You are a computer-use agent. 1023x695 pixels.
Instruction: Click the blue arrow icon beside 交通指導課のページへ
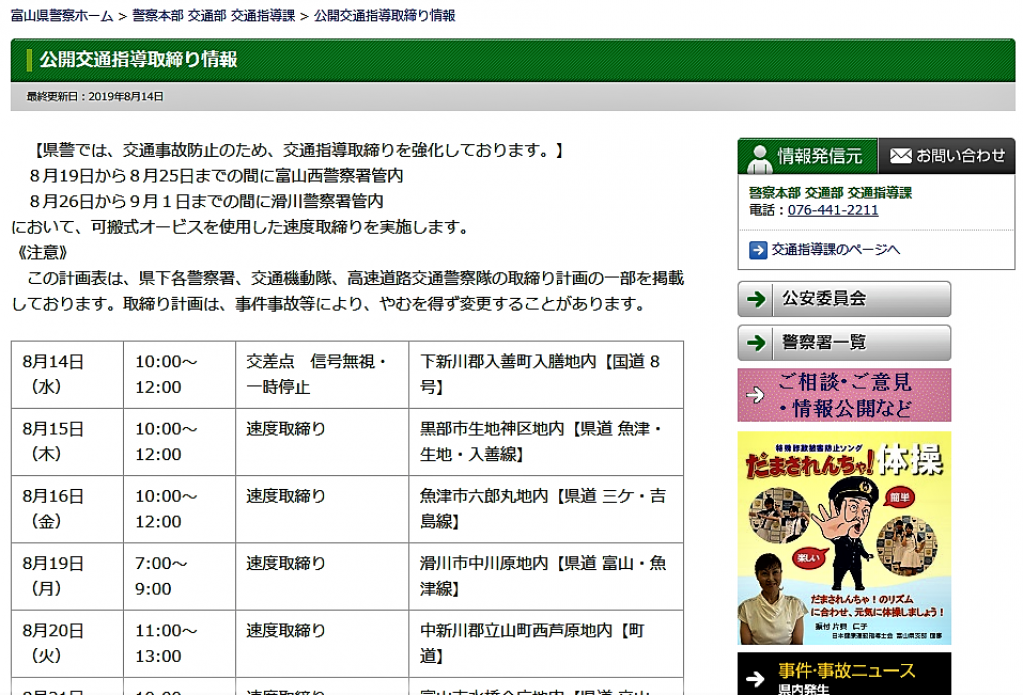pyautogui.click(x=758, y=249)
